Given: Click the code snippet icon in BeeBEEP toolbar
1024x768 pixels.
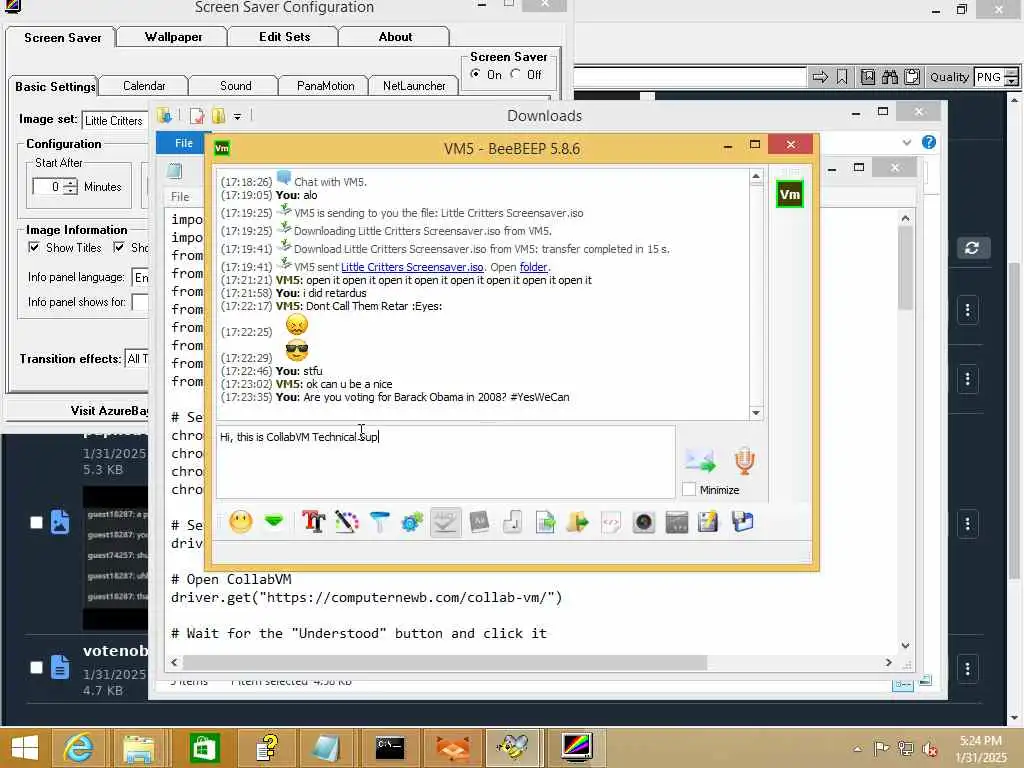Looking at the screenshot, I should (611, 522).
